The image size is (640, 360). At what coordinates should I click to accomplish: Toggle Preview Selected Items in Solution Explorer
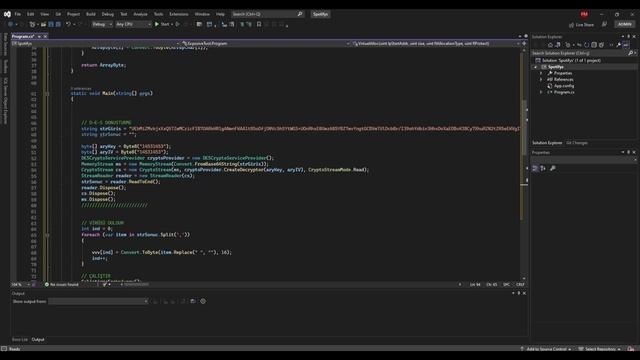[x=626, y=45]
